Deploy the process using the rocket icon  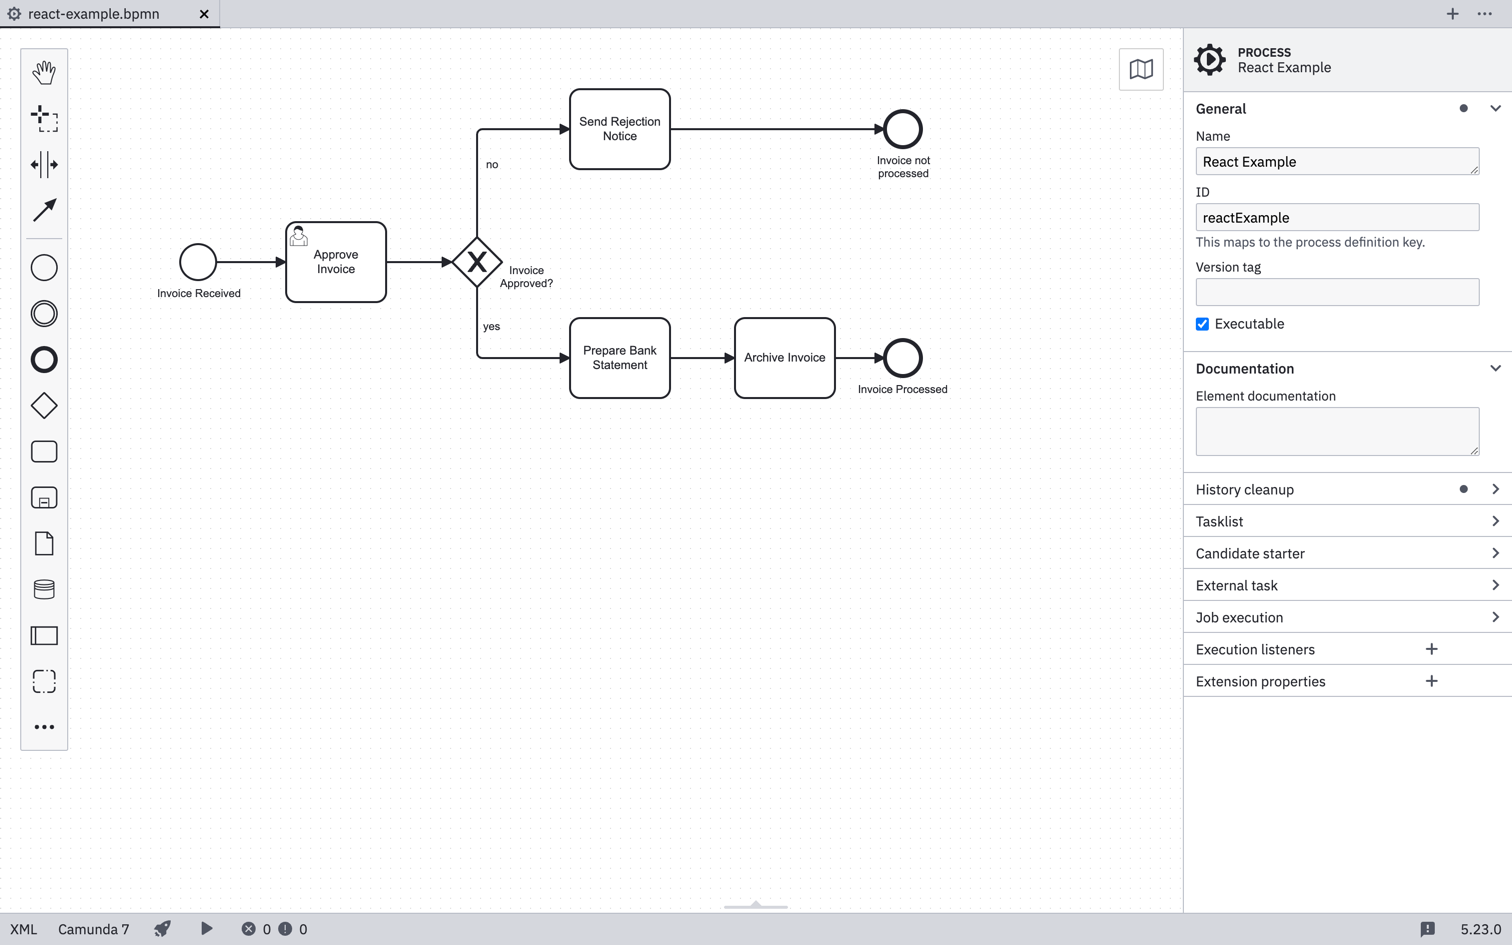162,929
